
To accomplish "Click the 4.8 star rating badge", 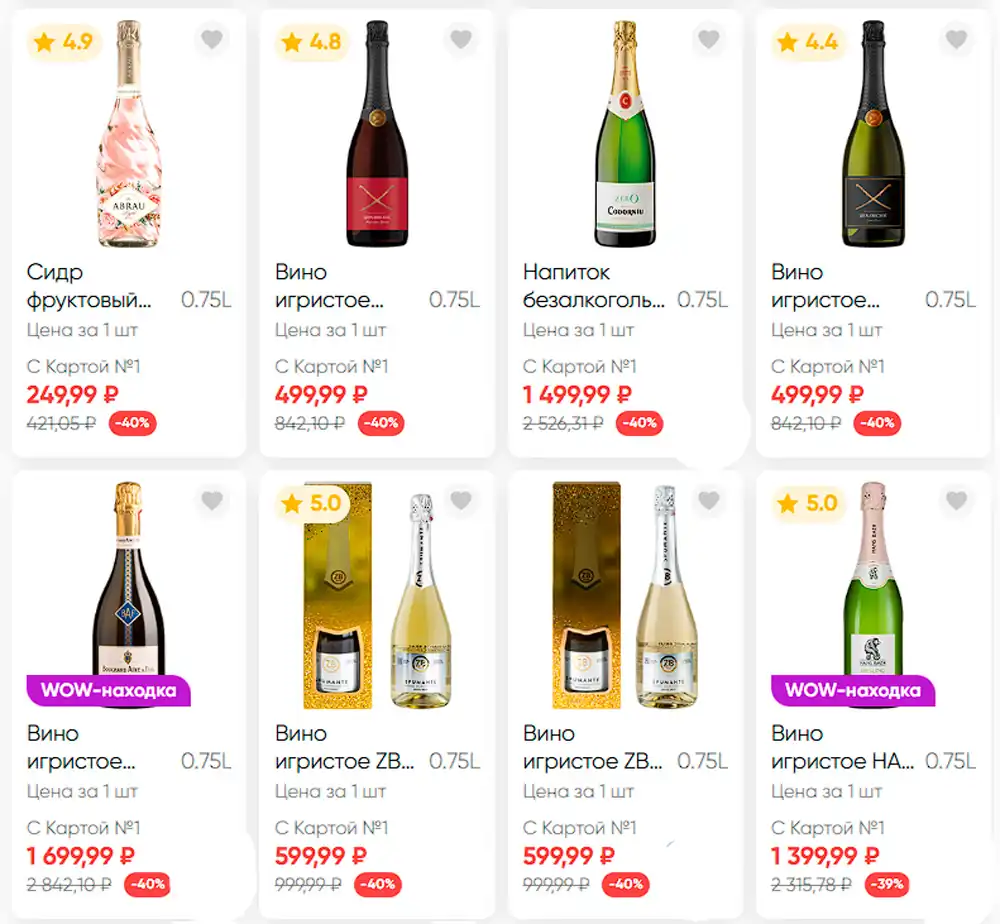I will (312, 42).
